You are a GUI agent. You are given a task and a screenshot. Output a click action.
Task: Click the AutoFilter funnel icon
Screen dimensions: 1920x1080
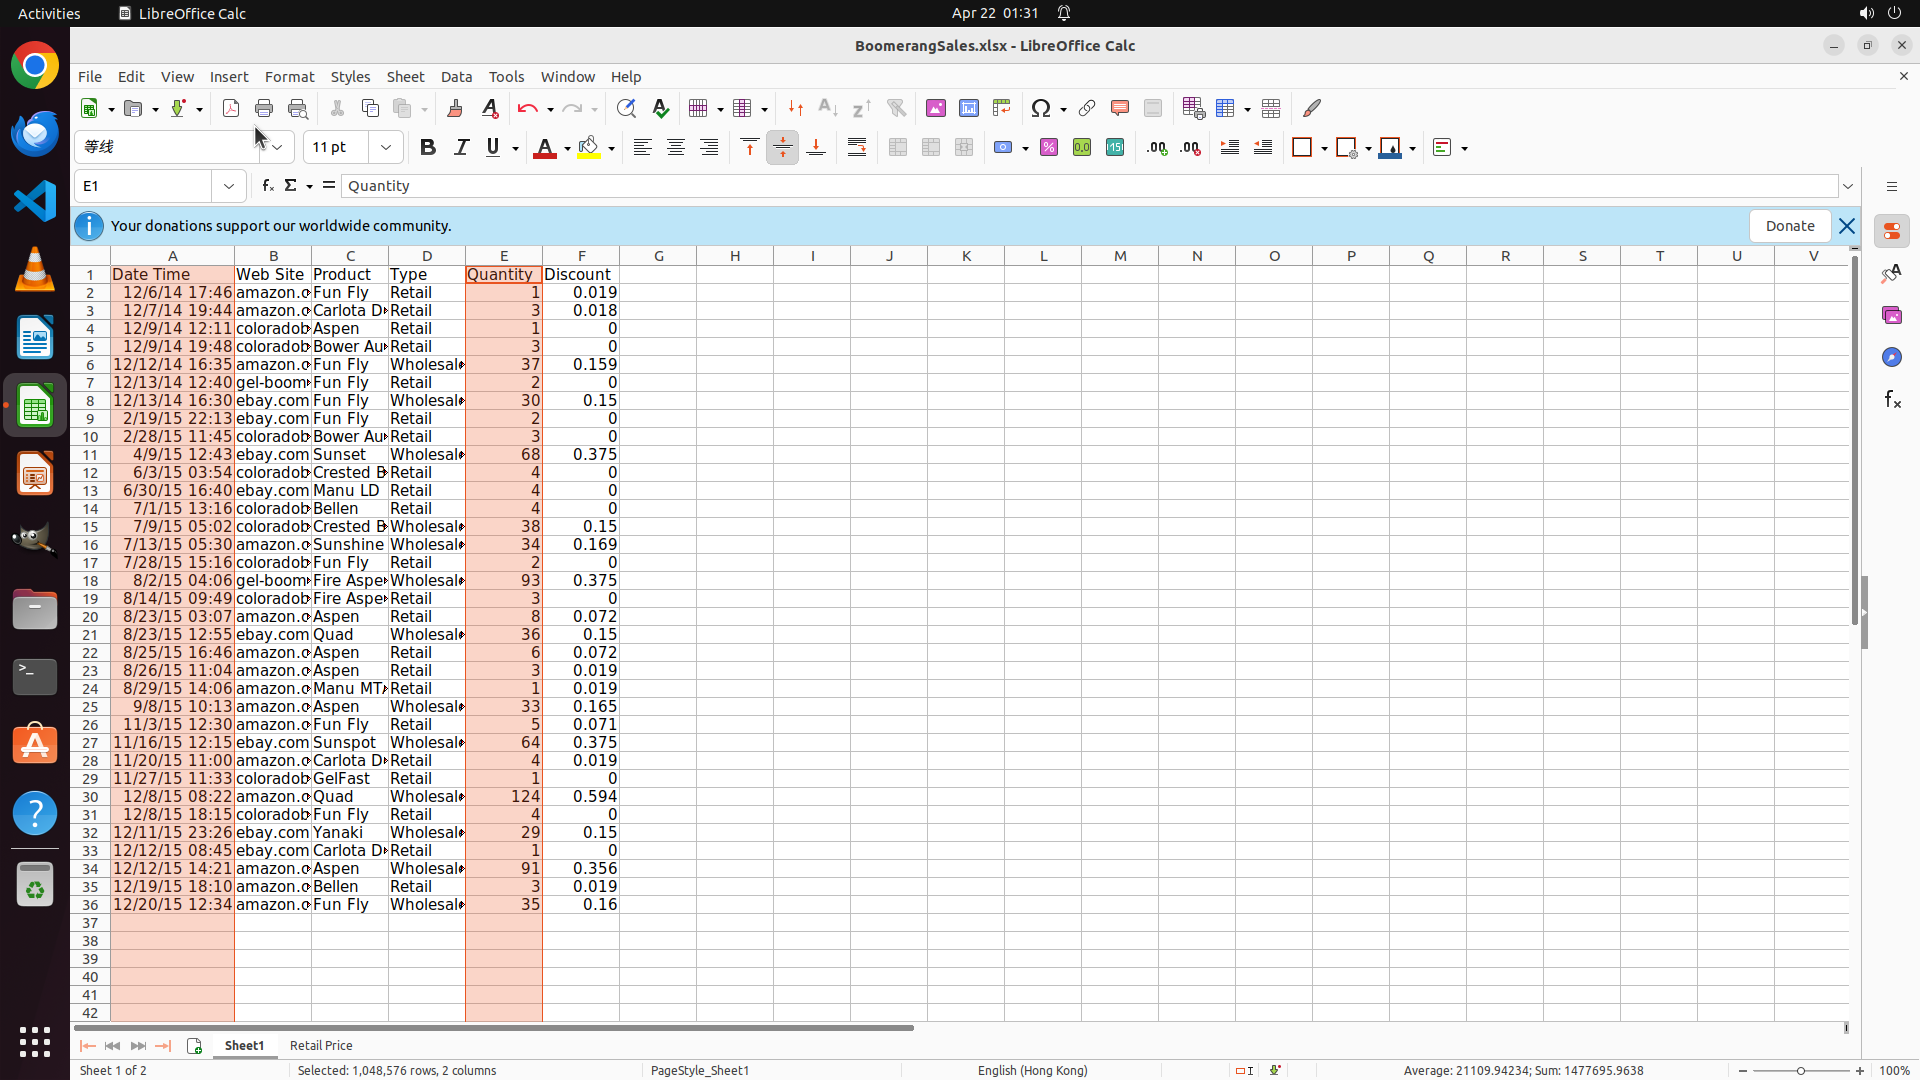click(896, 108)
